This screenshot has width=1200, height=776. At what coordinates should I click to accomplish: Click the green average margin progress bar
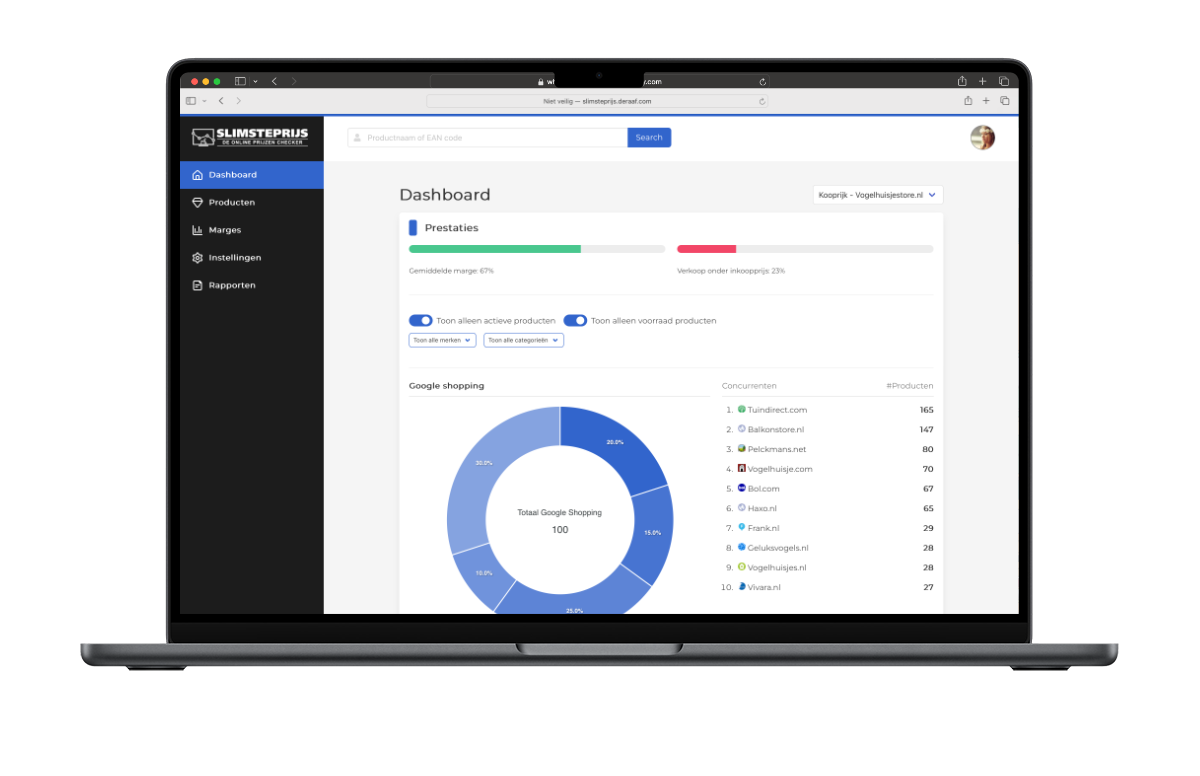click(495, 249)
